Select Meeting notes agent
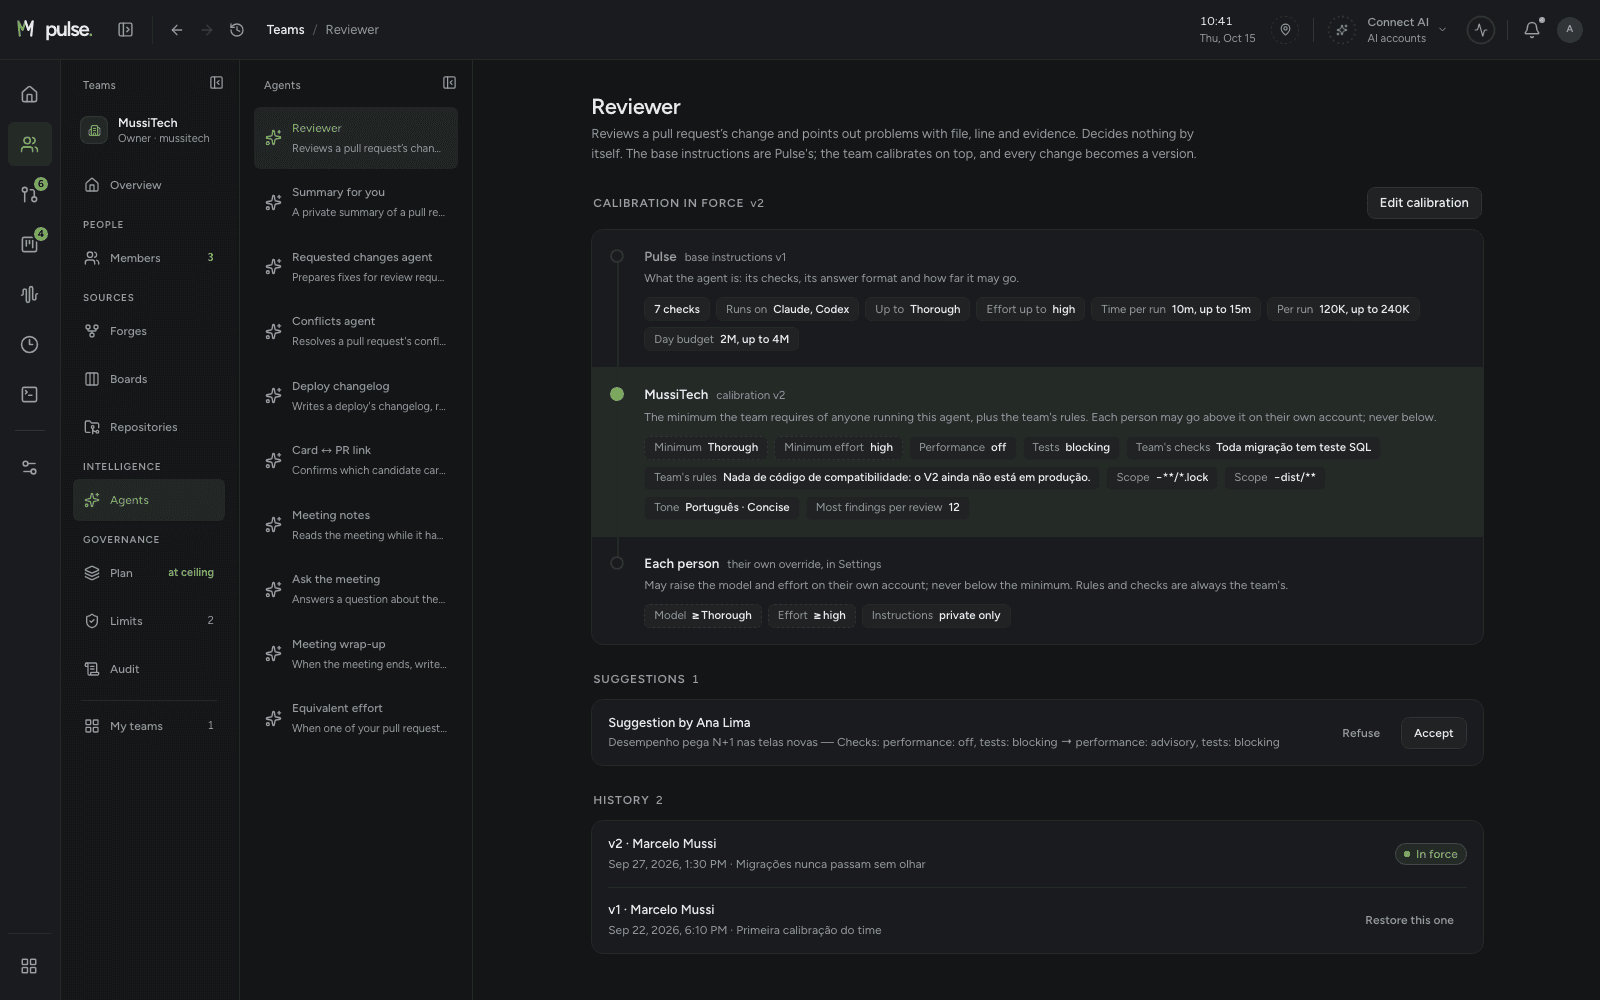 click(x=356, y=525)
